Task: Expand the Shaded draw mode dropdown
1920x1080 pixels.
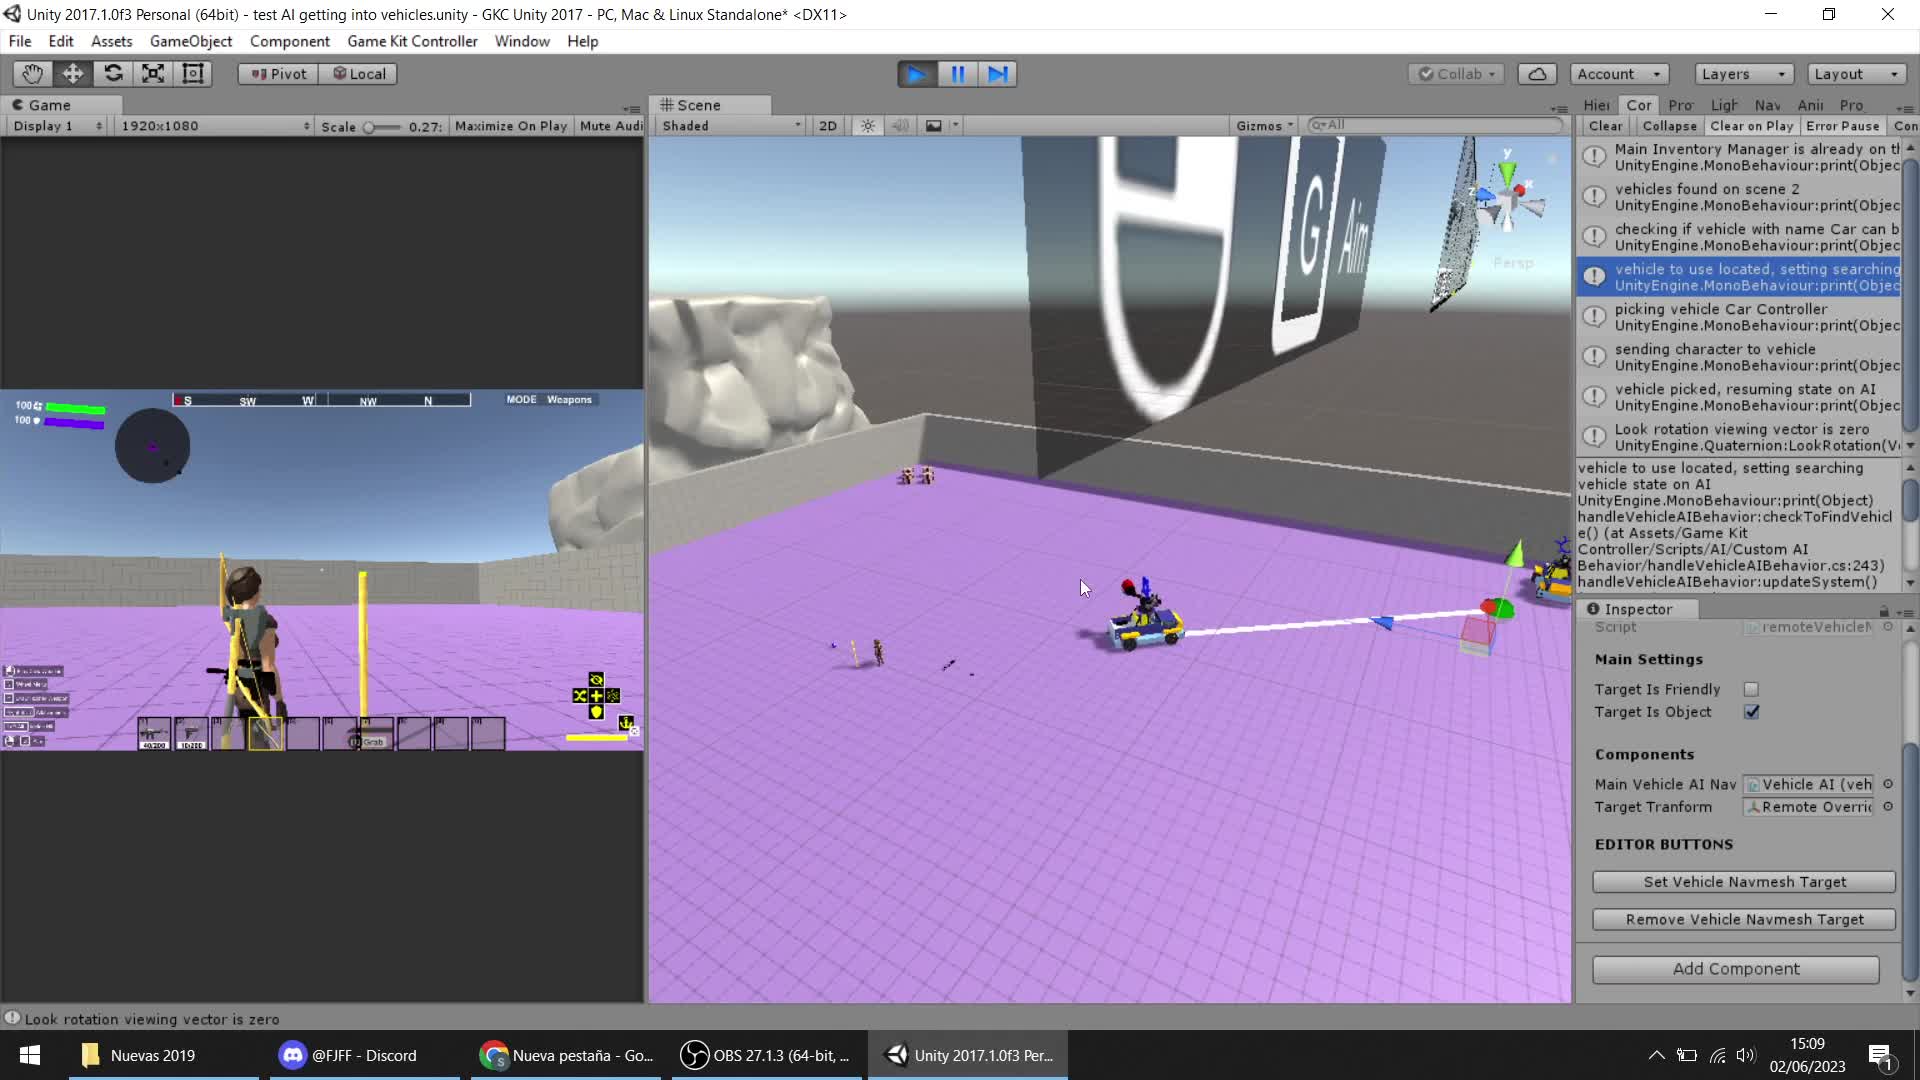Action: point(731,126)
